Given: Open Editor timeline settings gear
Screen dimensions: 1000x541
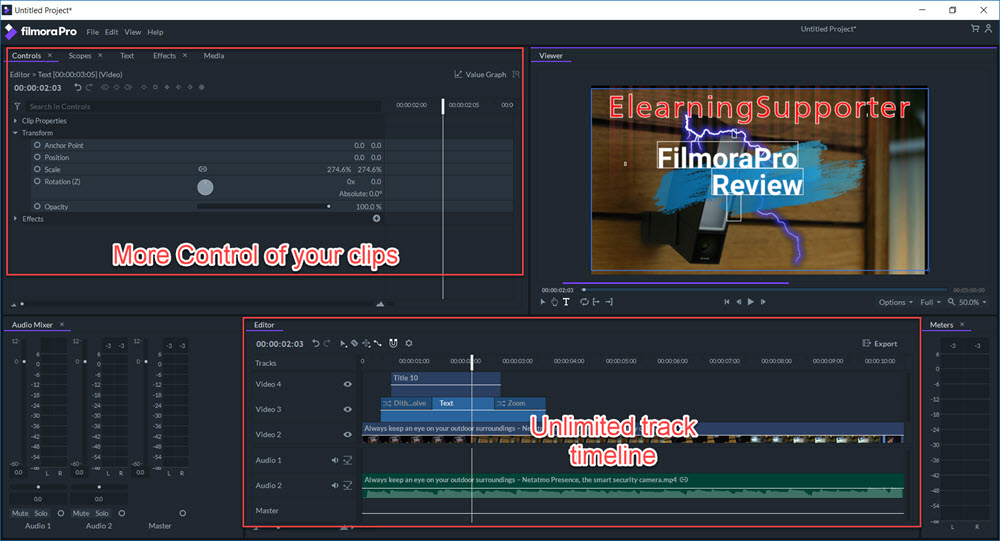Looking at the screenshot, I should 409,343.
